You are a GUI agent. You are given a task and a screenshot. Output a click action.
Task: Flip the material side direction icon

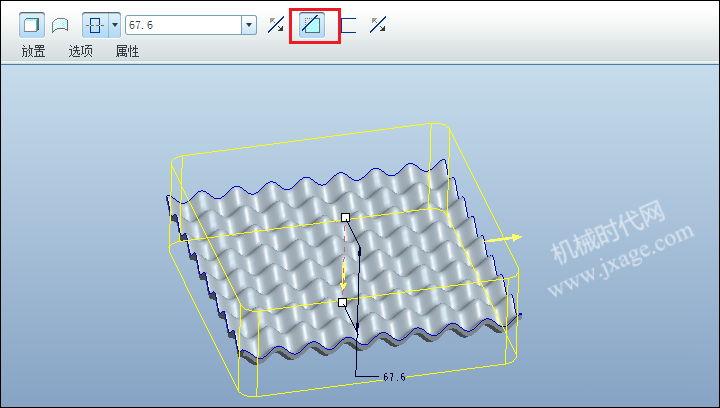click(x=378, y=25)
